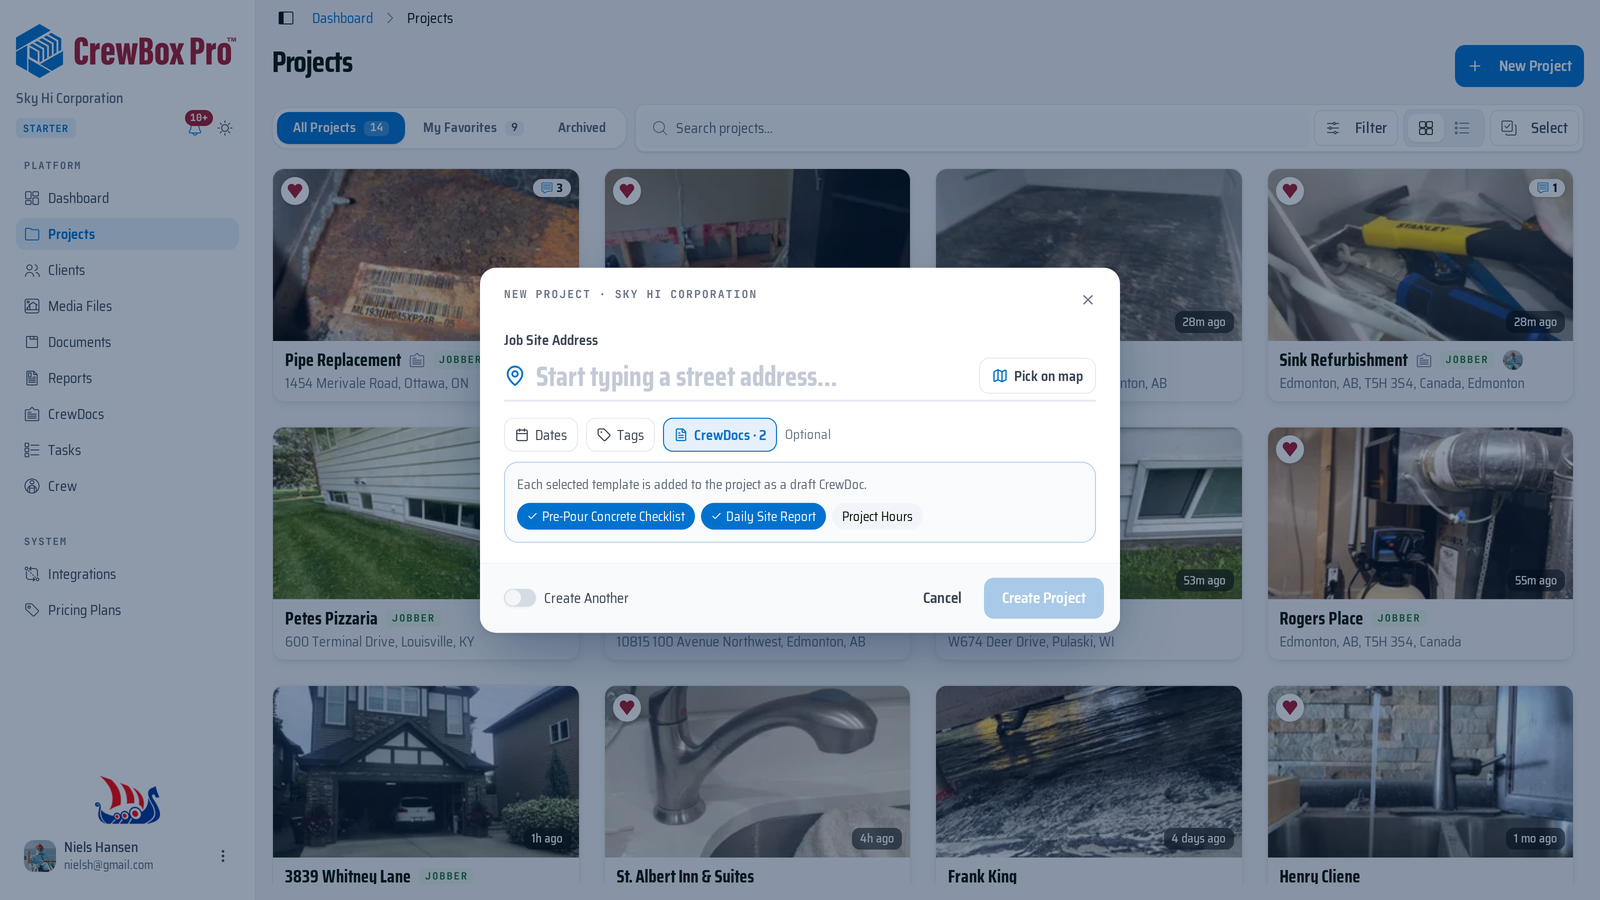The image size is (1600, 900).
Task: Click Select projects button
Action: (1535, 128)
